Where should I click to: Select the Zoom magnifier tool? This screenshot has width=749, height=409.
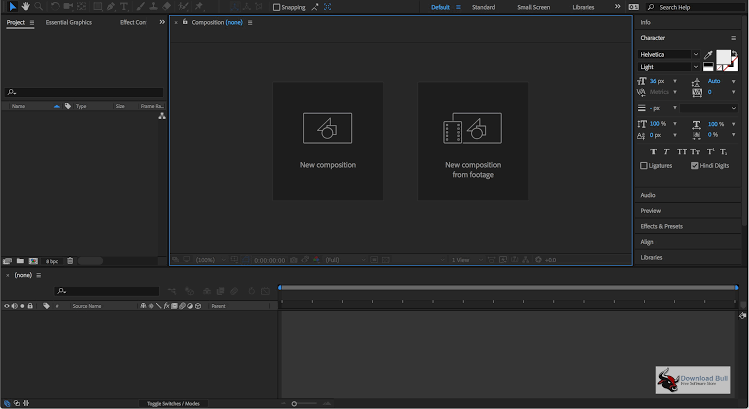pos(39,7)
